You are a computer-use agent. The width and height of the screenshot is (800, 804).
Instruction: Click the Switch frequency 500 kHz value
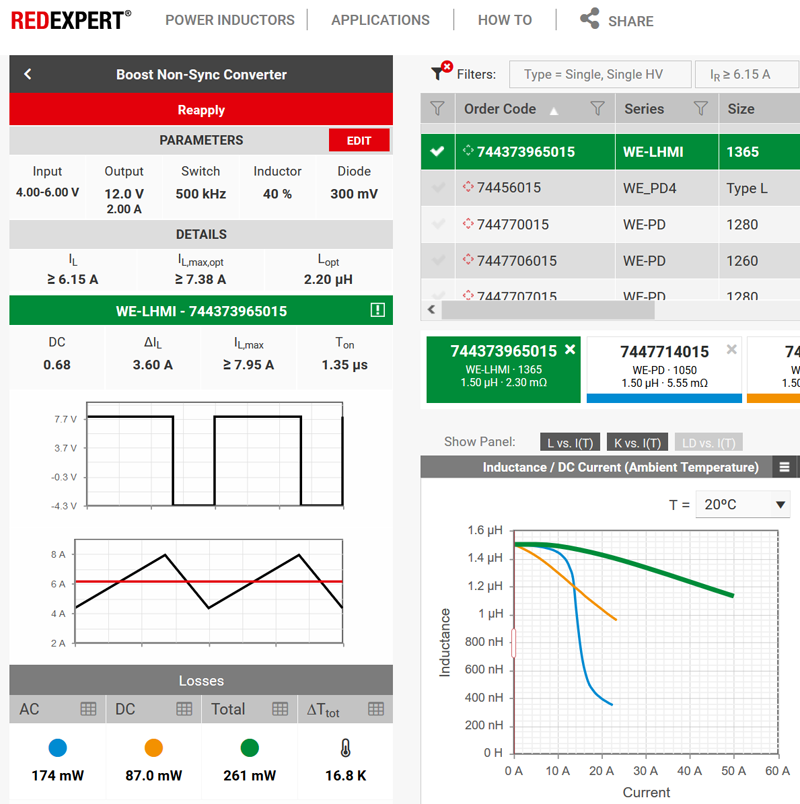click(x=201, y=194)
